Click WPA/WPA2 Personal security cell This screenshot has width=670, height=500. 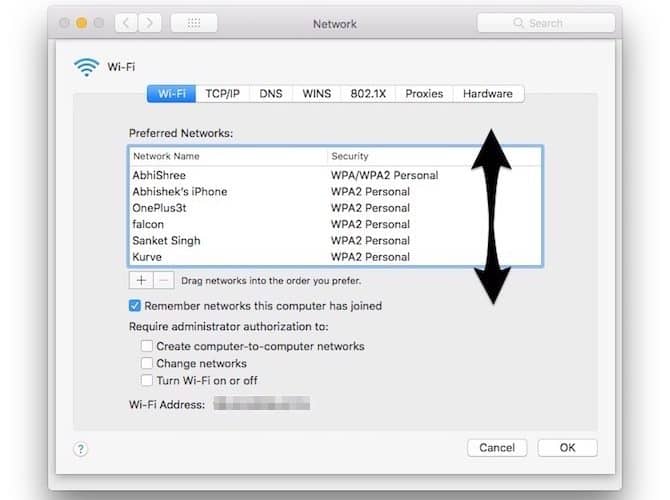[385, 175]
